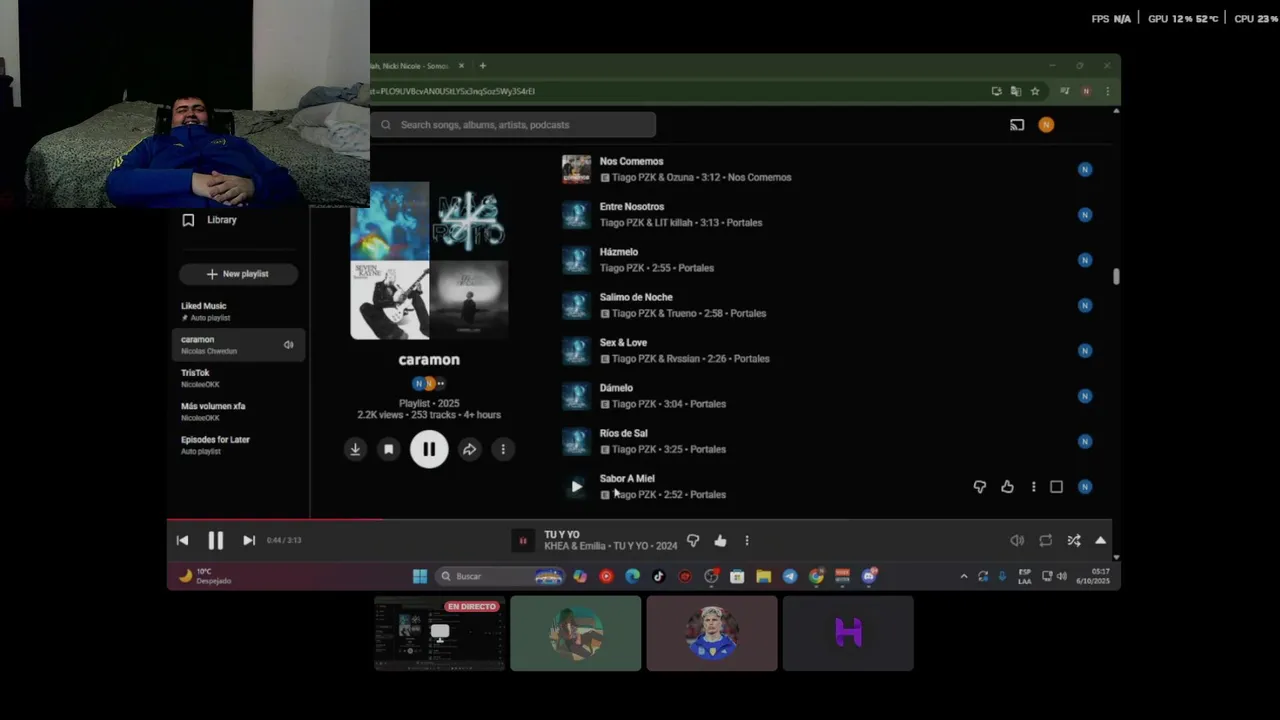
Task: Click contributor avatar on Dámelo row
Action: (x=1085, y=396)
